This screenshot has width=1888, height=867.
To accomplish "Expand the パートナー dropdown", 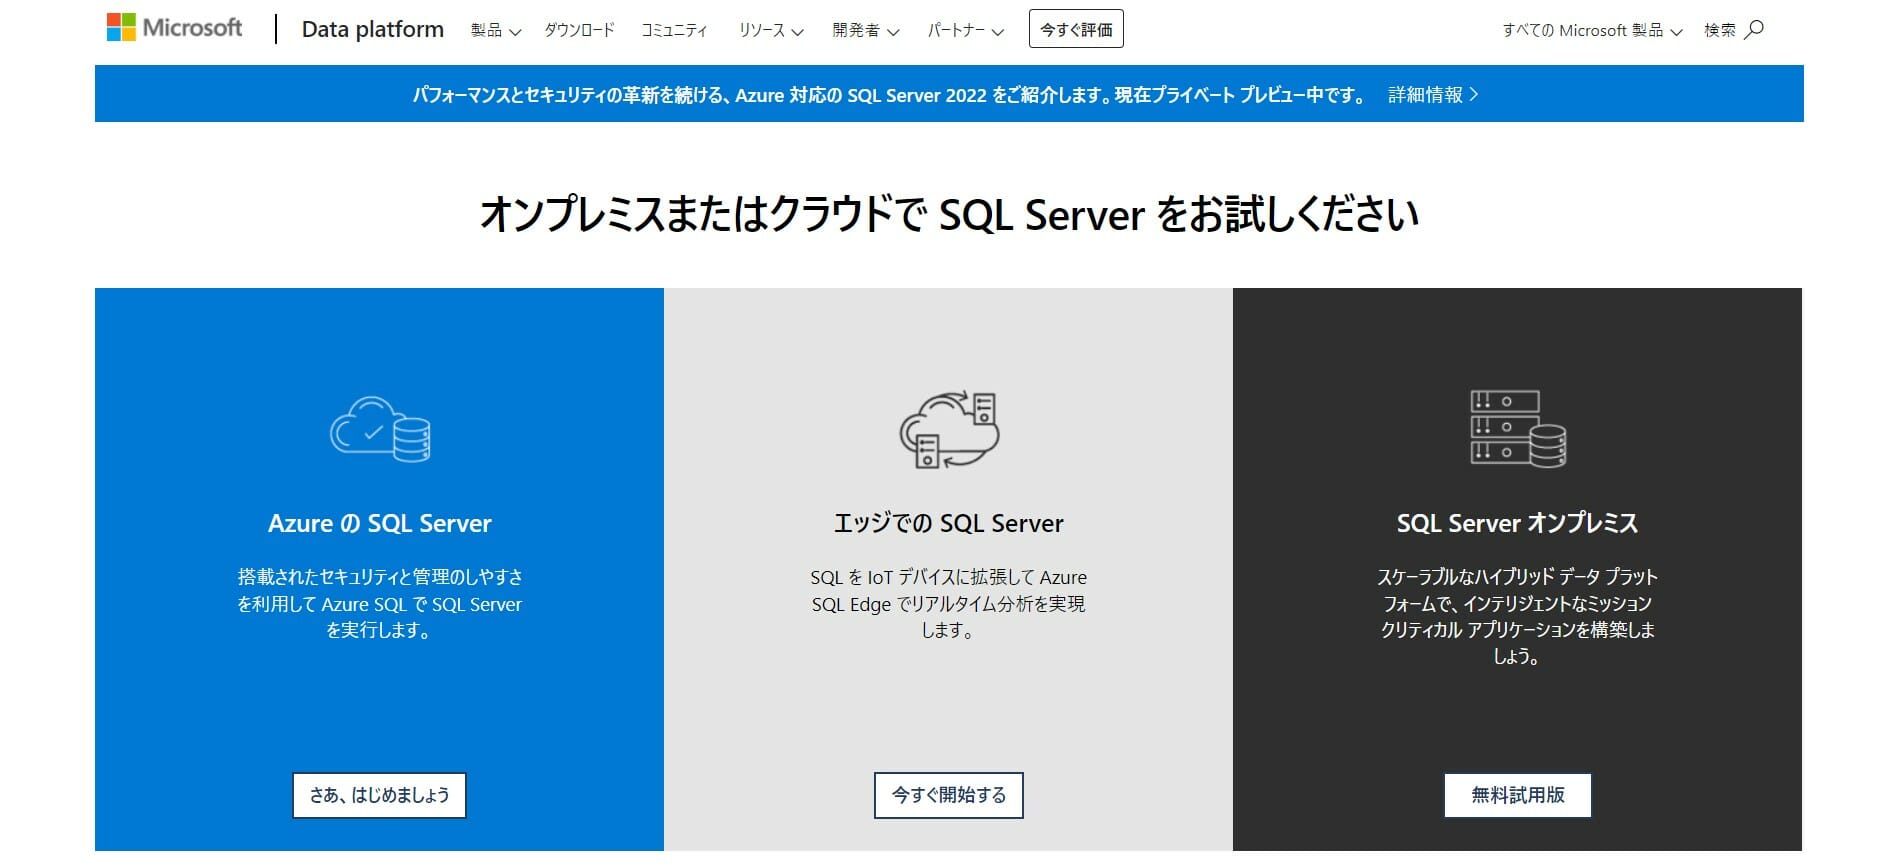I will 965,30.
